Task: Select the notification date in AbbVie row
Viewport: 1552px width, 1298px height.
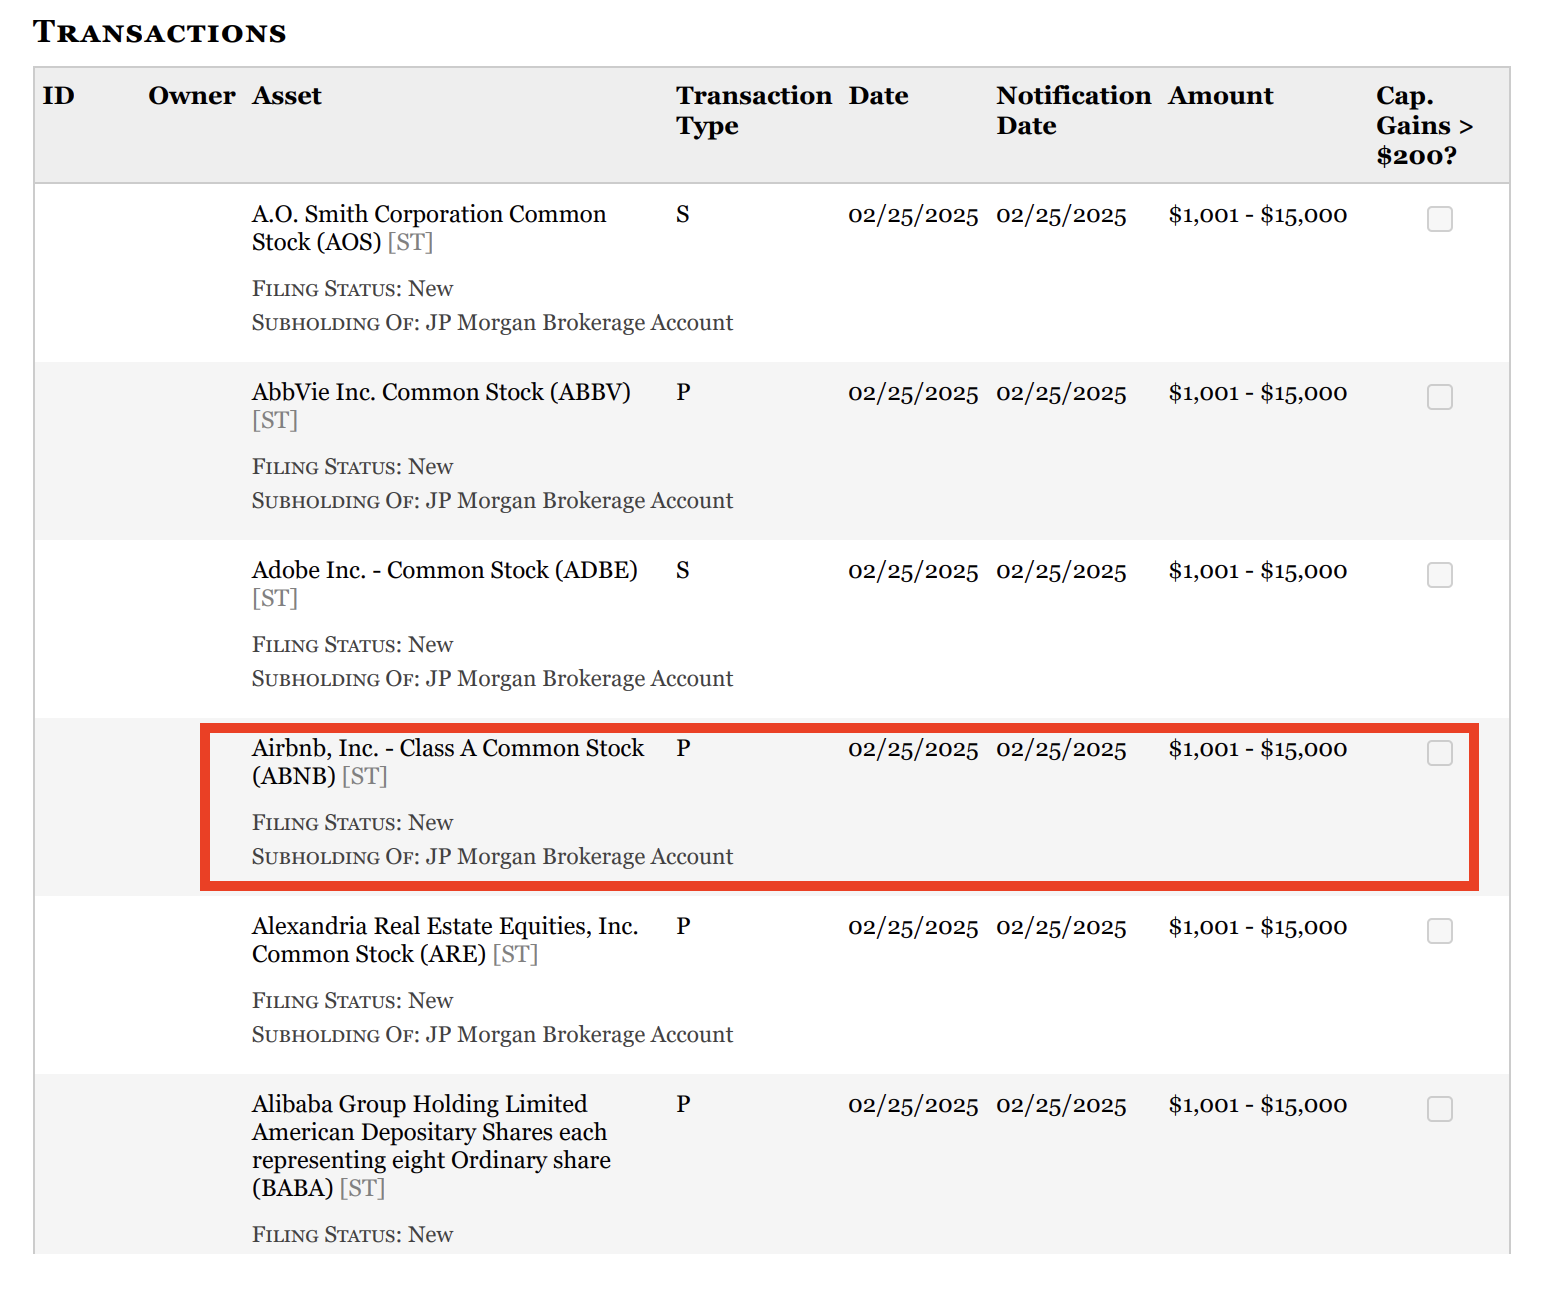Action: pyautogui.click(x=1061, y=394)
